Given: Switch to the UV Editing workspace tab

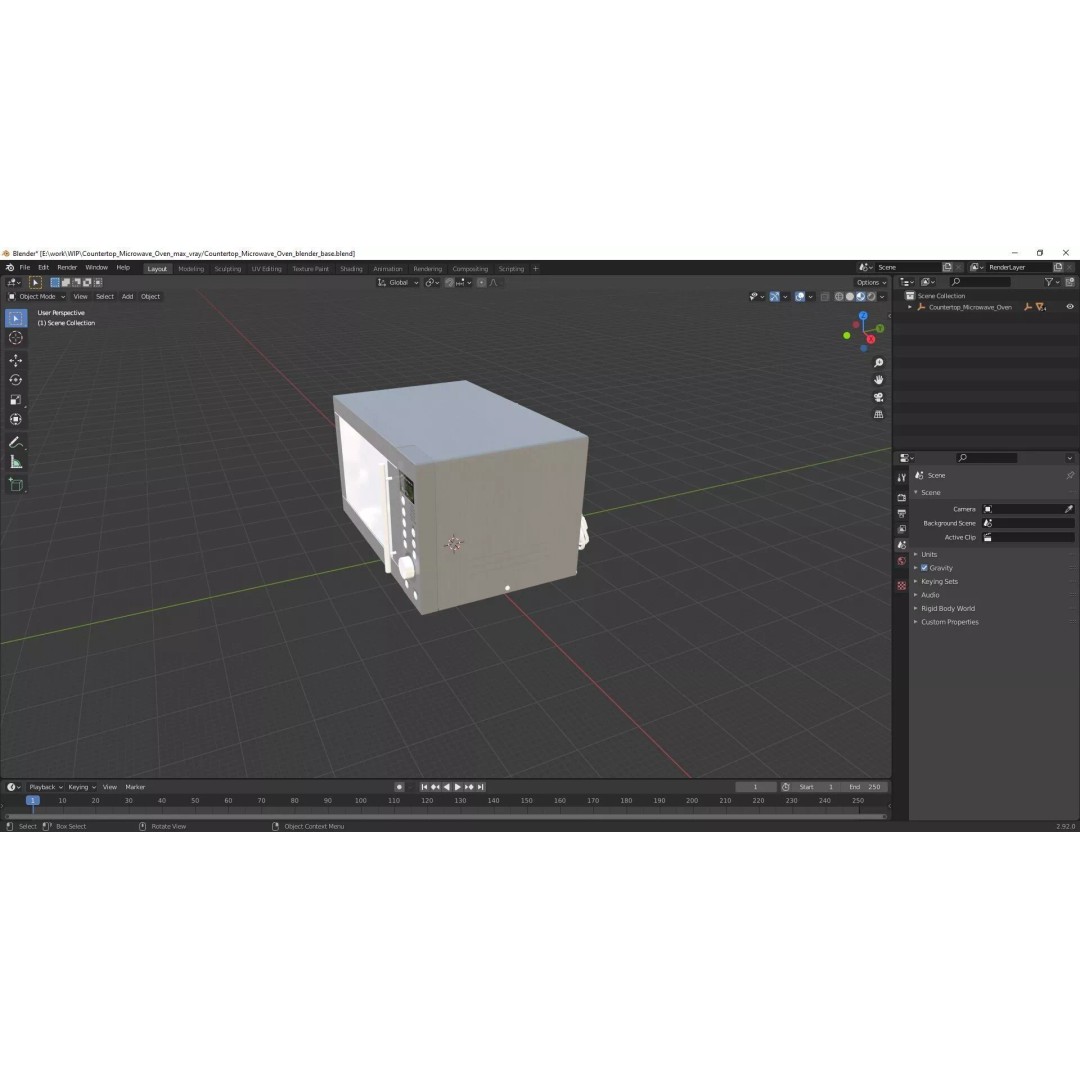Looking at the screenshot, I should point(266,269).
